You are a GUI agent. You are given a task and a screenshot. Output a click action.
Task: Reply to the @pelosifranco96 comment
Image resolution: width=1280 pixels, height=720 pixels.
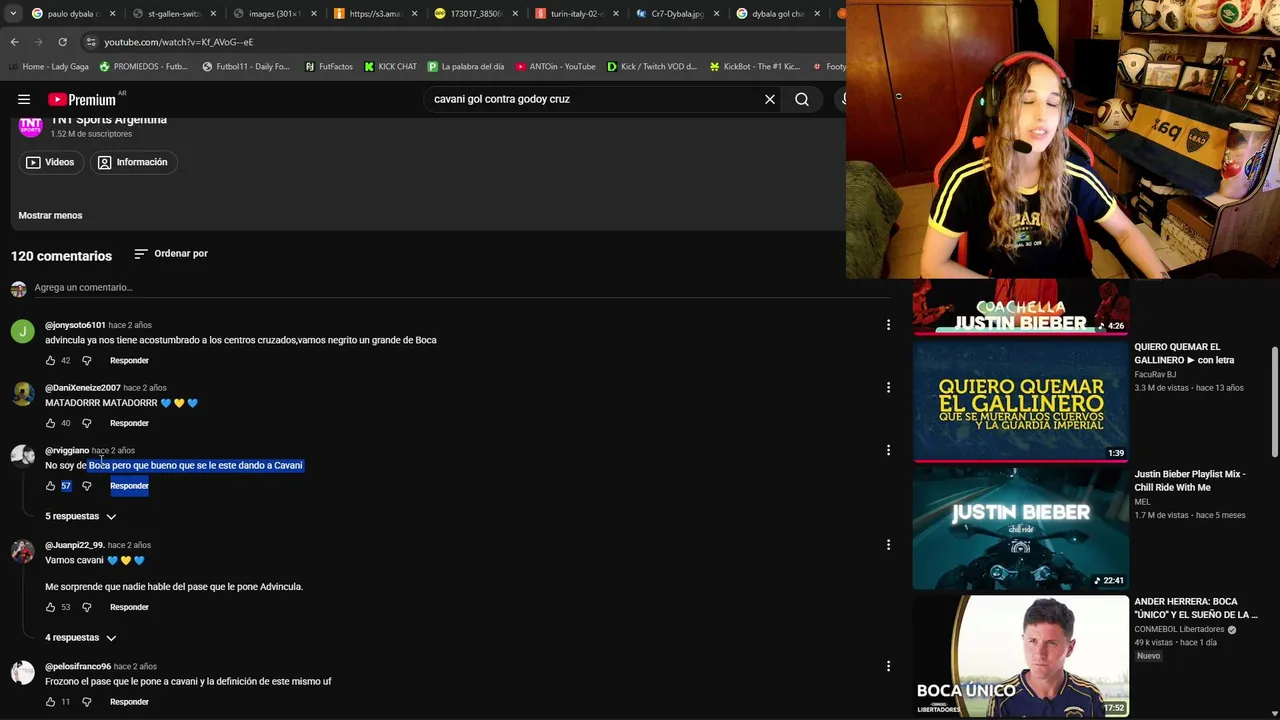point(129,702)
